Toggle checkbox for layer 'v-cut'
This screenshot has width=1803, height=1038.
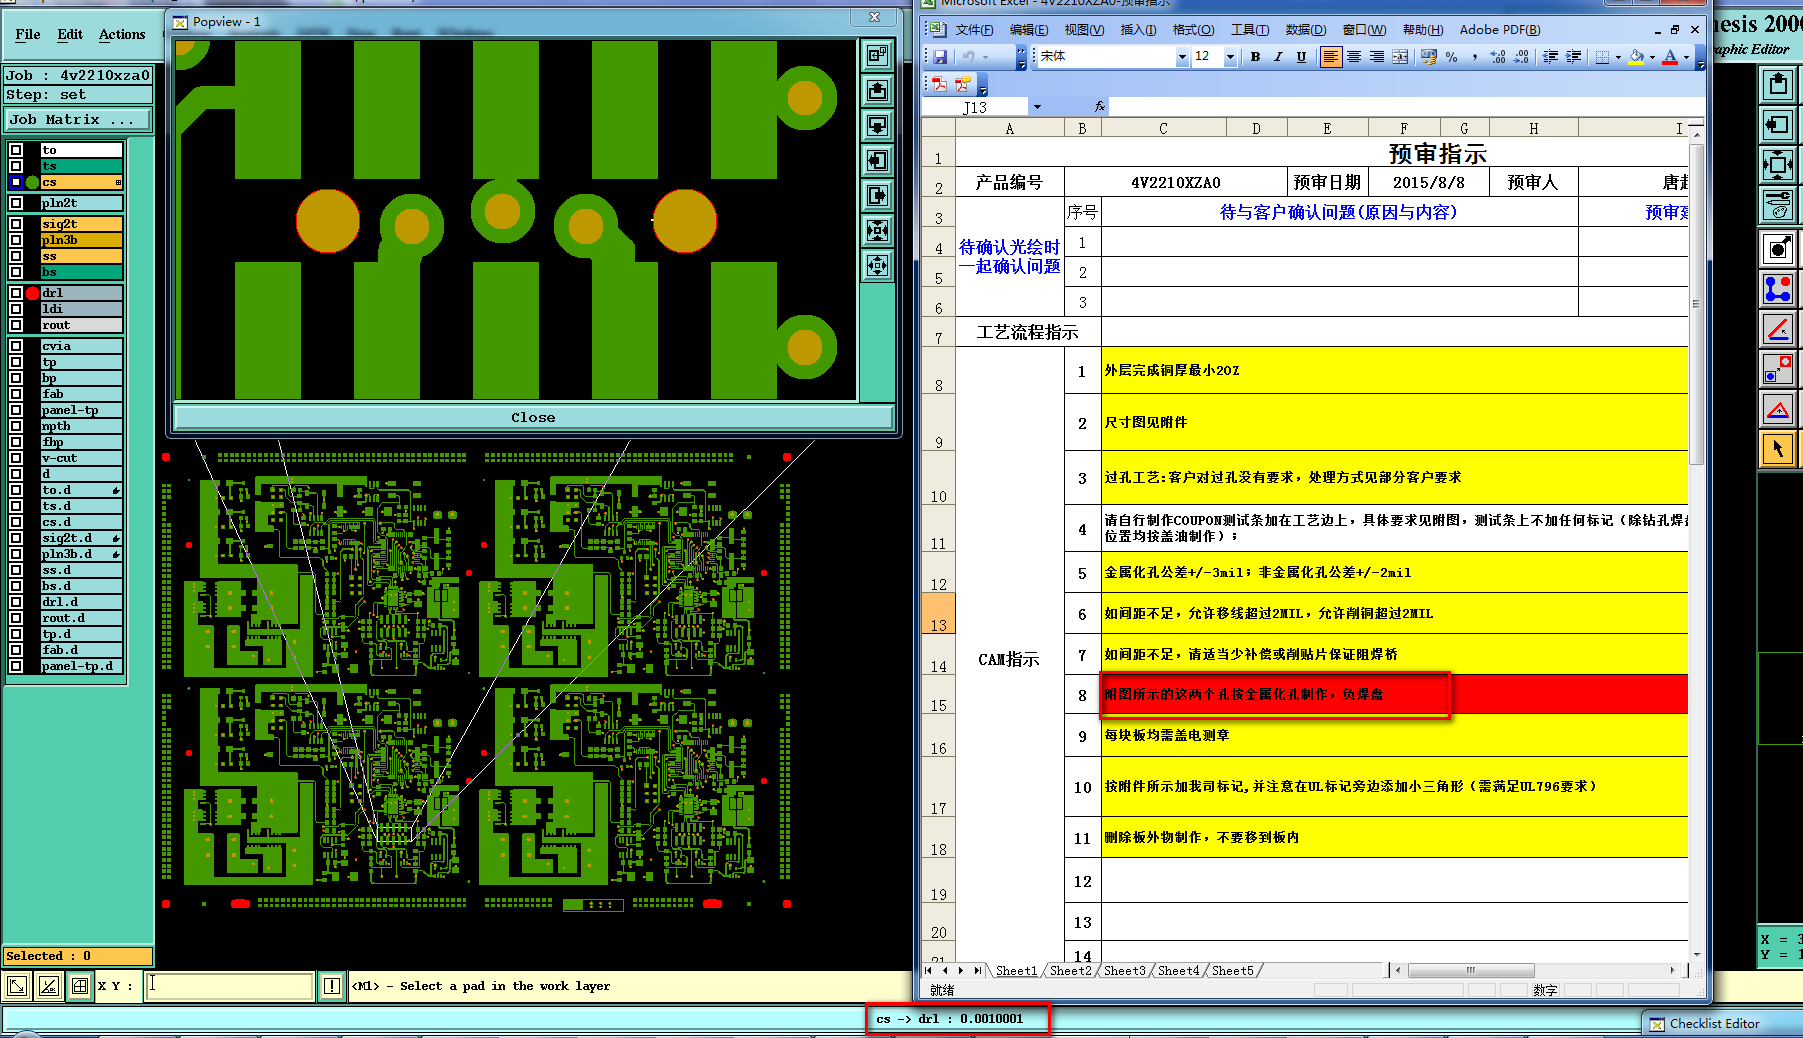click(x=16, y=458)
